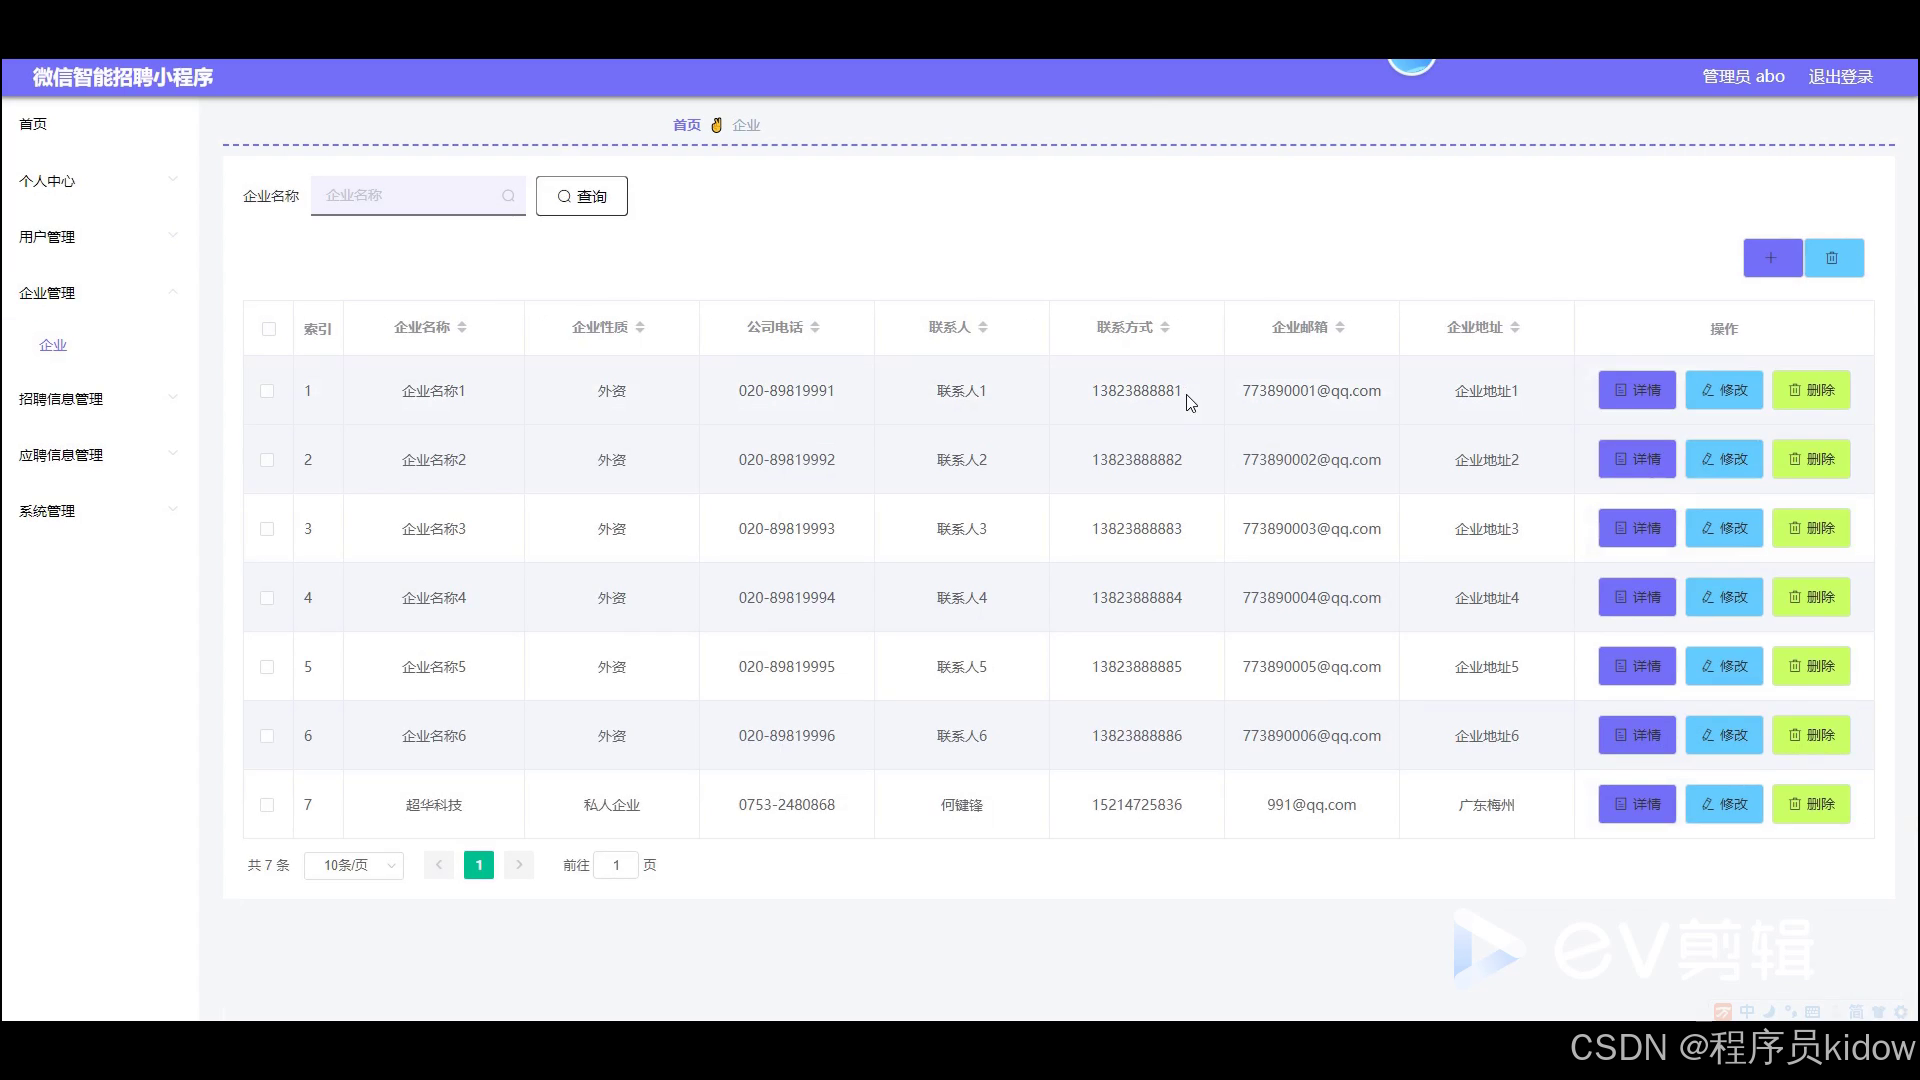Go to previous page arrow in pagination
The width and height of the screenshot is (1920, 1080).
click(439, 865)
